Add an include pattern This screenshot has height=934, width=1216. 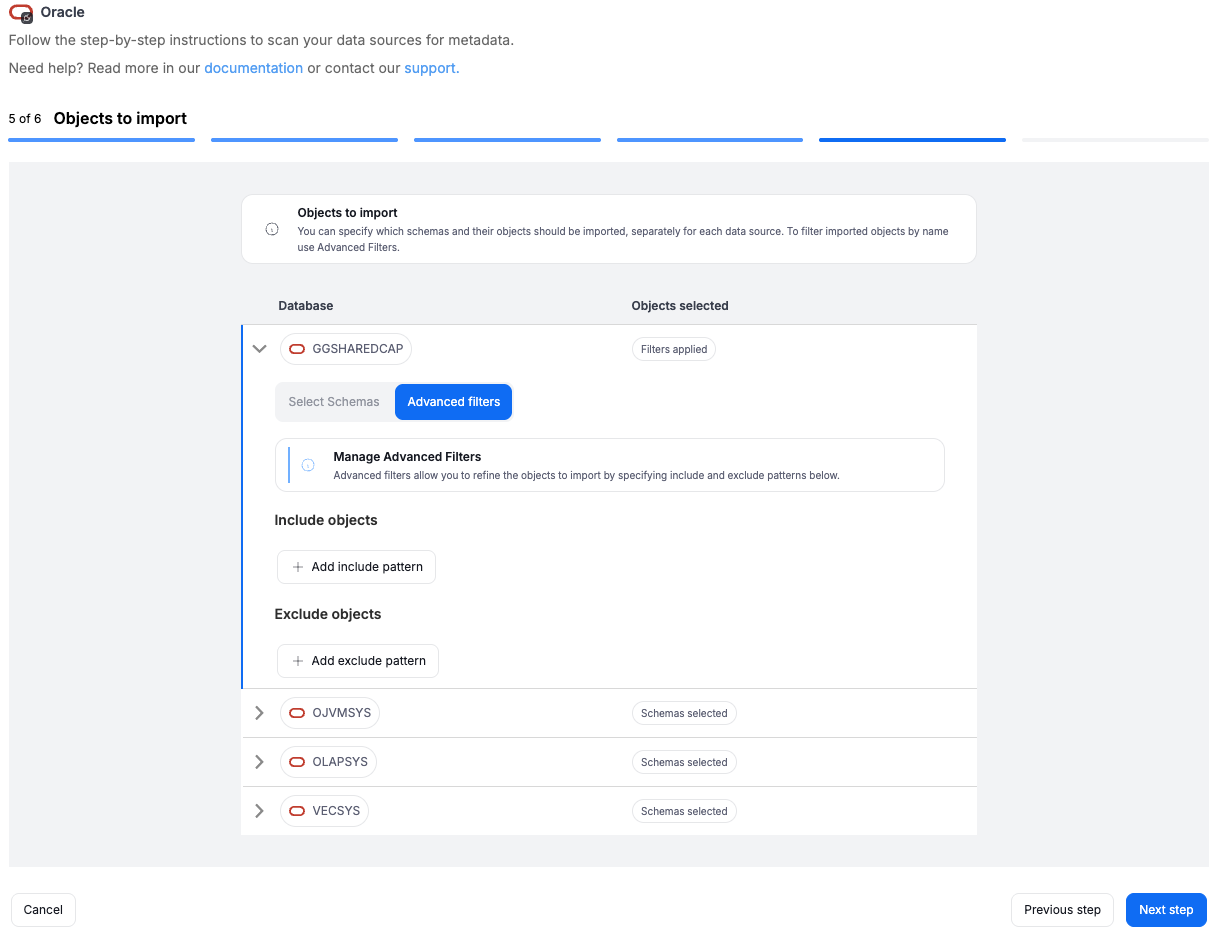(356, 567)
